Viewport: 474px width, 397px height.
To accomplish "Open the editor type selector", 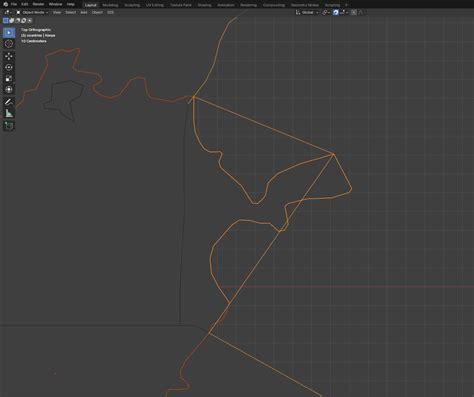I will (8, 12).
